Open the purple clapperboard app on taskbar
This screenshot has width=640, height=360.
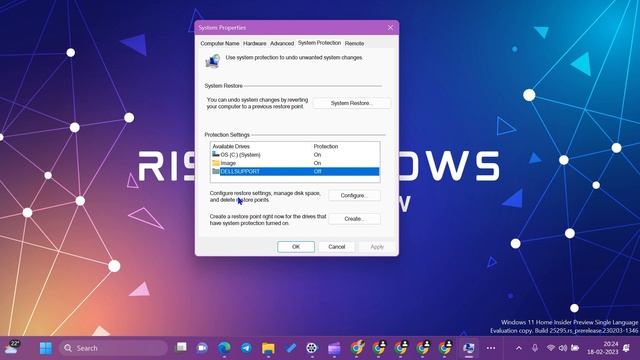334,348
